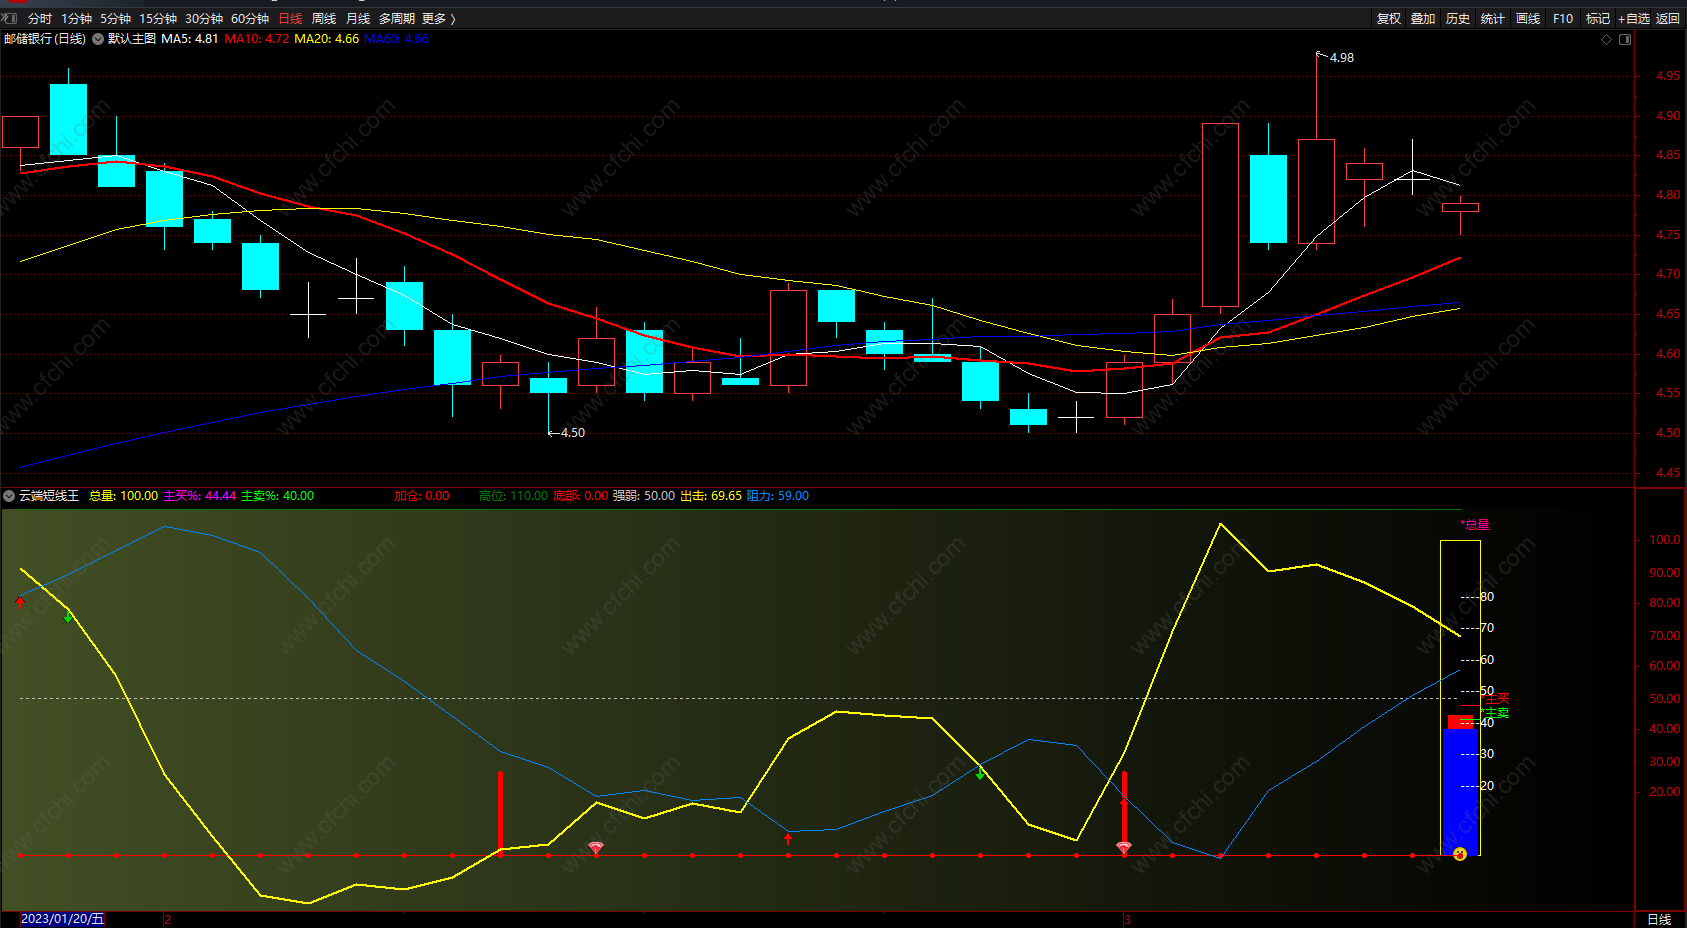1687x928 pixels.
Task: Select the 60分钟 period tab
Action: click(250, 19)
